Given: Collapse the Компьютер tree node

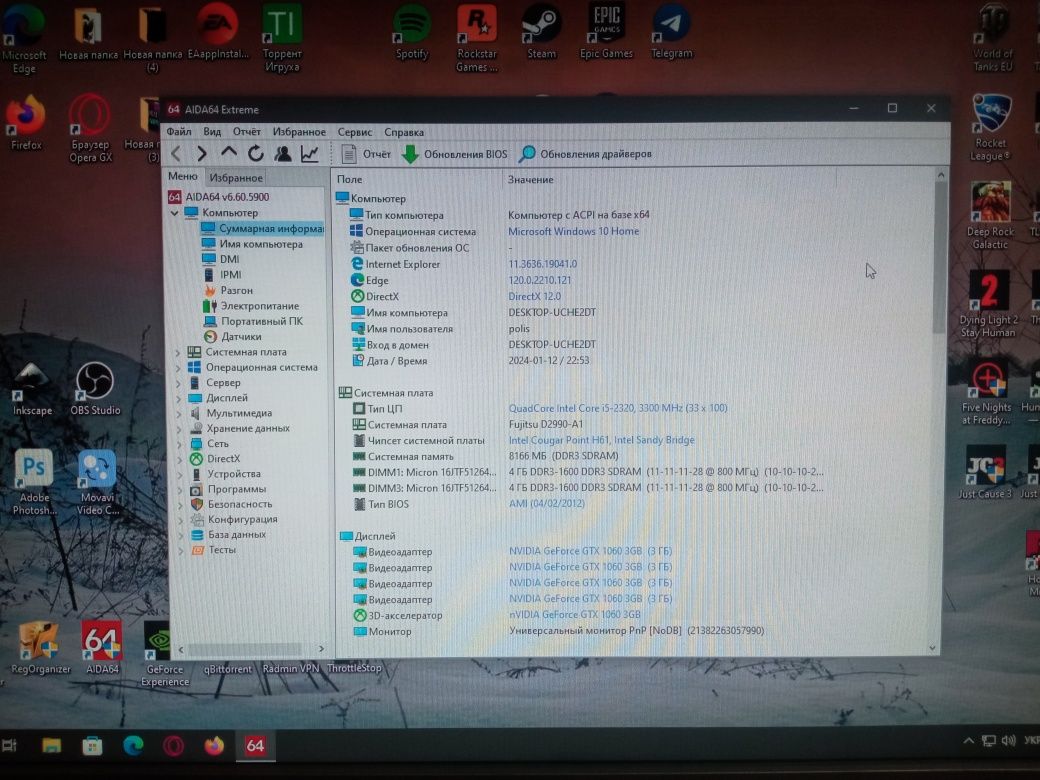Looking at the screenshot, I should 174,213.
